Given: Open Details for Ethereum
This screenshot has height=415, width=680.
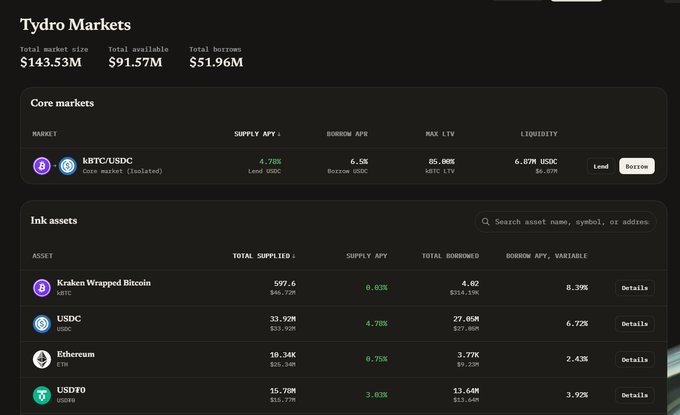Looking at the screenshot, I should pyautogui.click(x=634, y=359).
